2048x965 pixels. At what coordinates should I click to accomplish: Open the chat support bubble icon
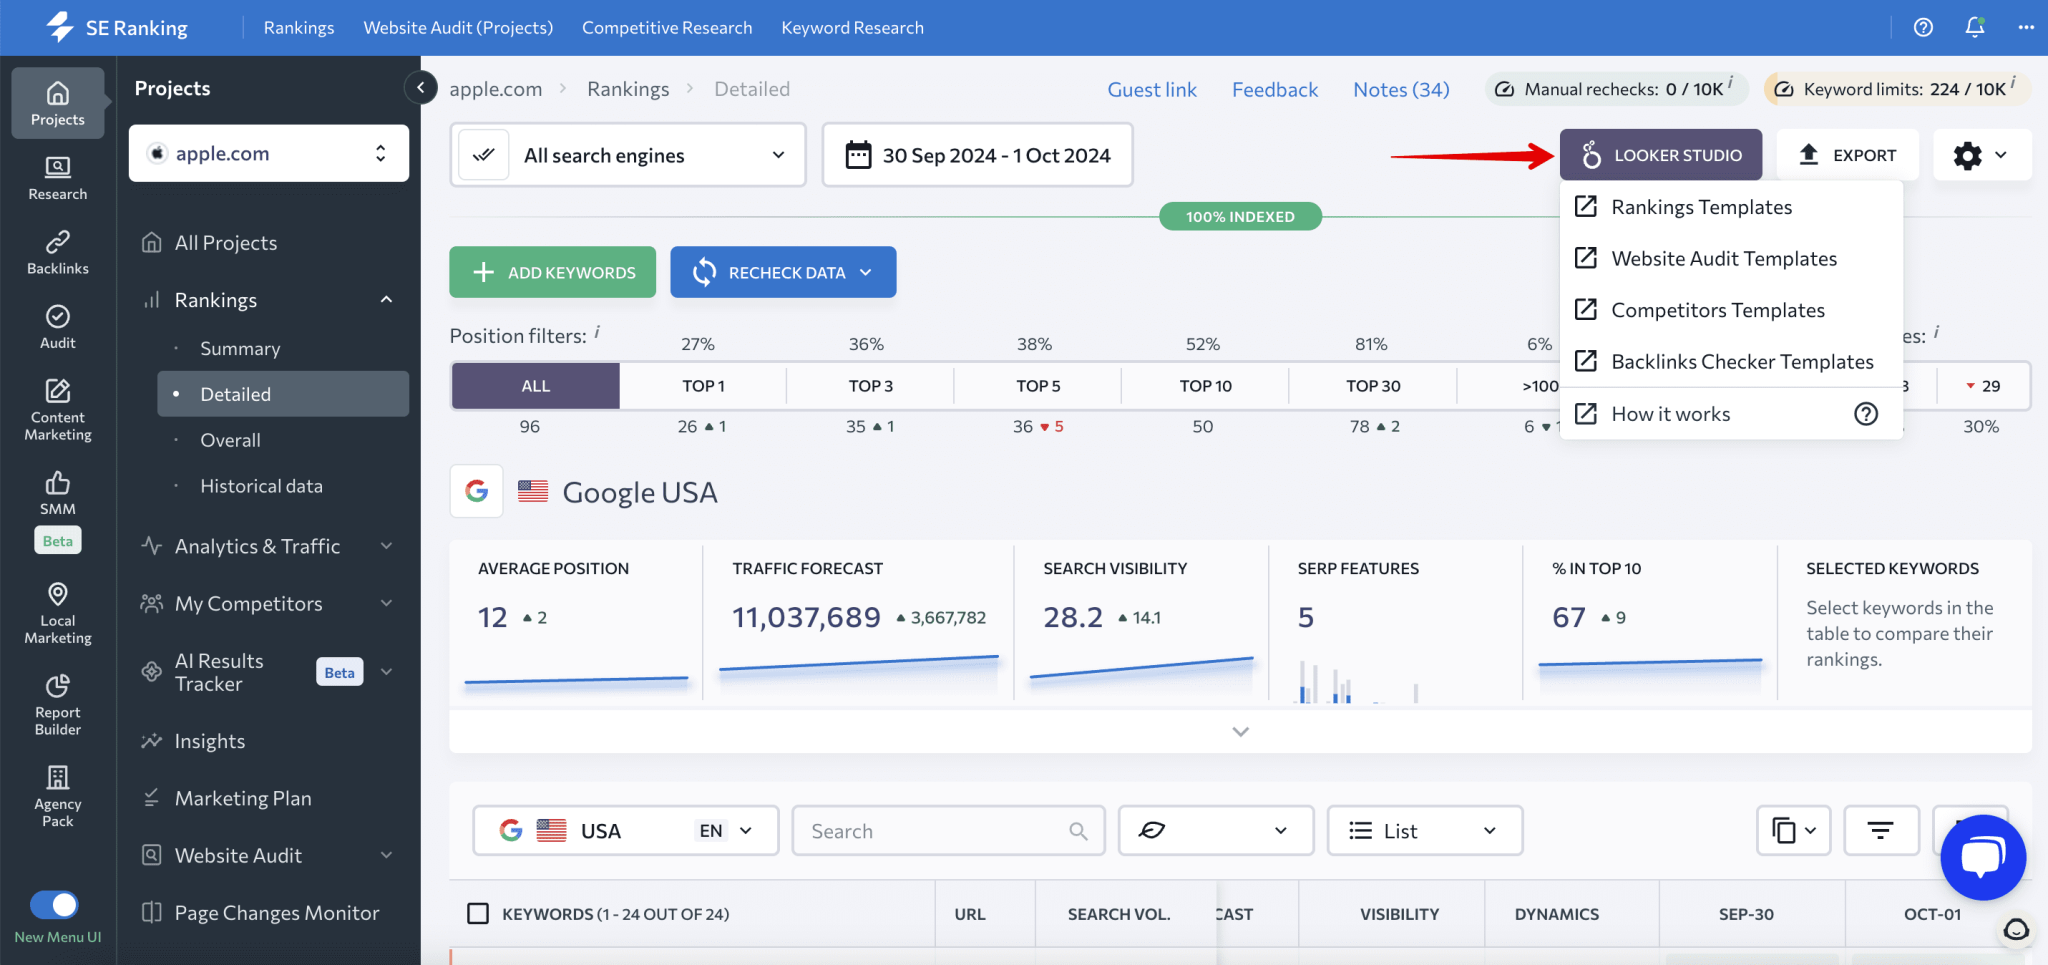[x=1982, y=856]
